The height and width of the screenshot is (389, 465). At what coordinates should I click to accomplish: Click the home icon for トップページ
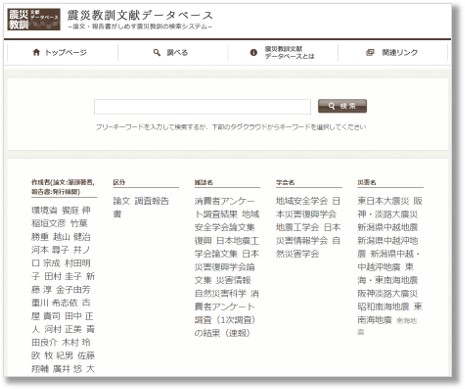click(36, 52)
